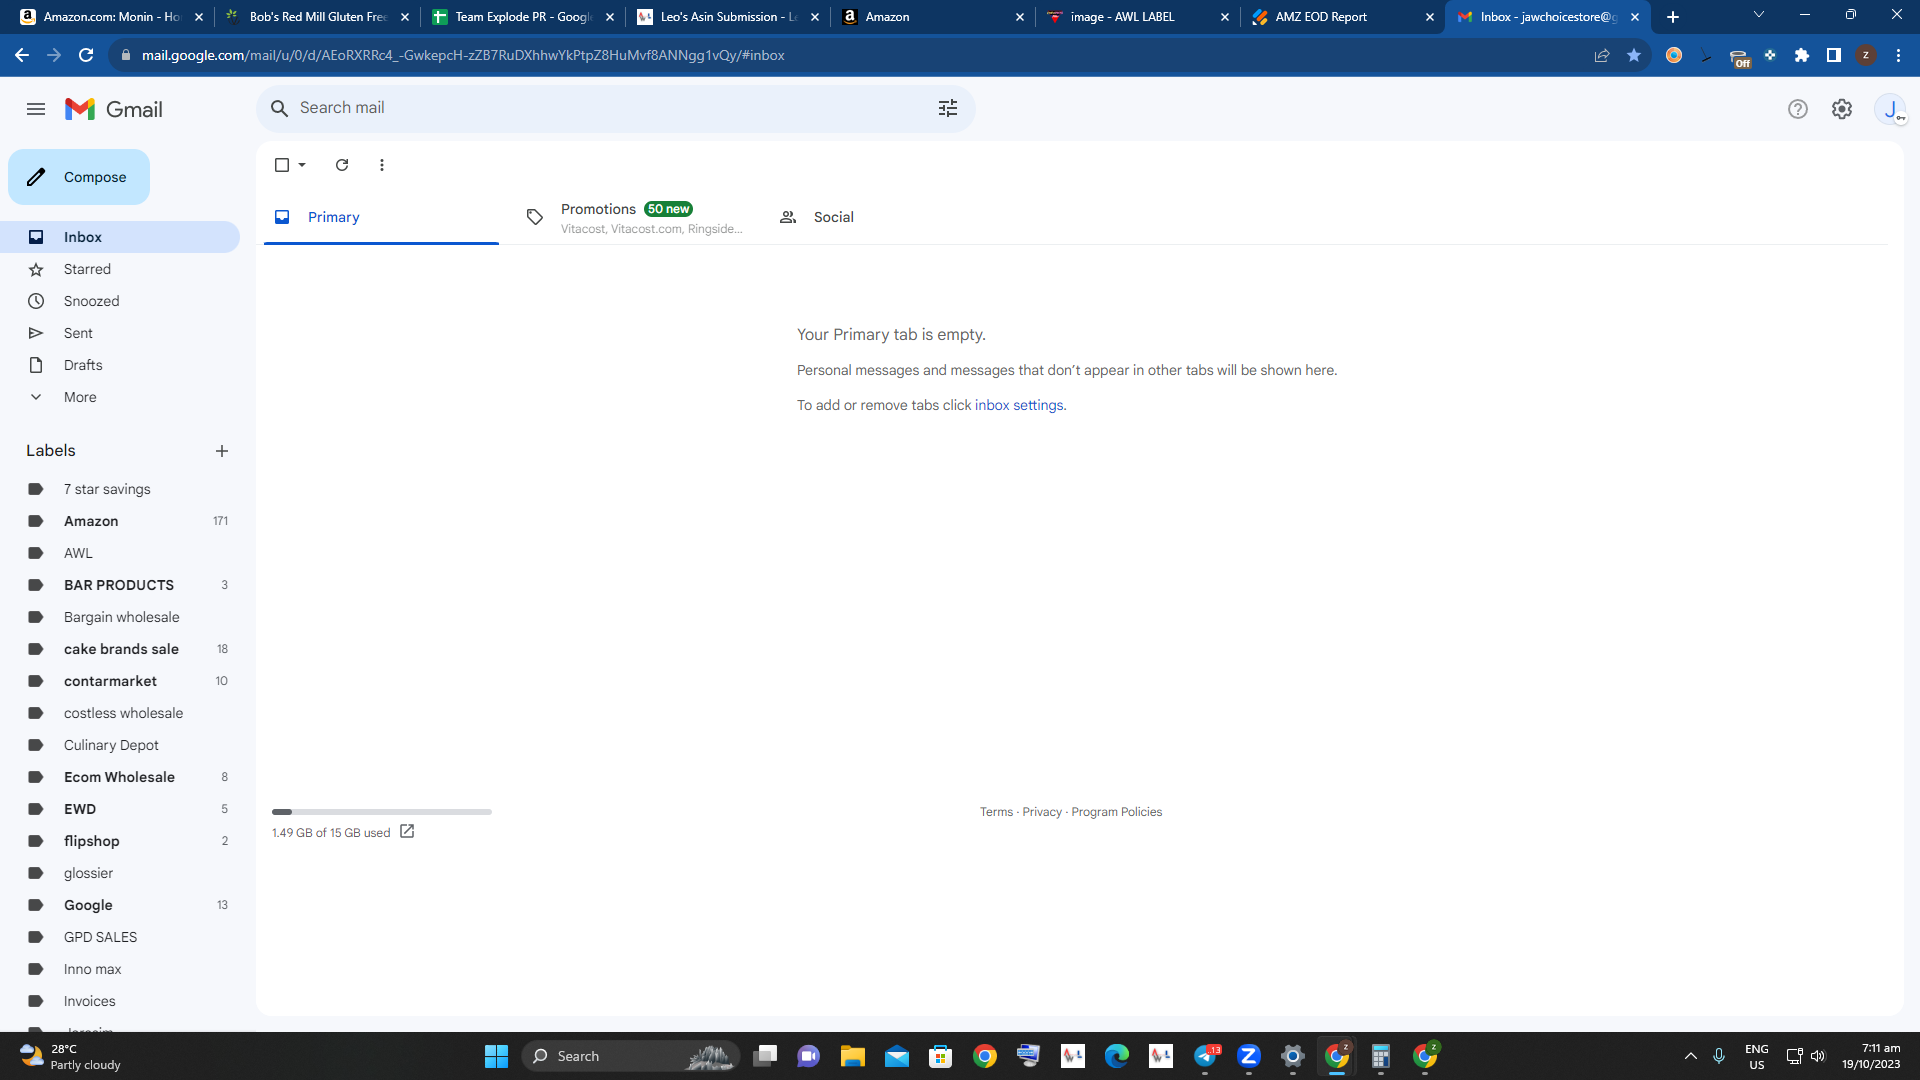Open the Support help icon
Viewport: 1920px width, 1080px height.
point(1798,109)
